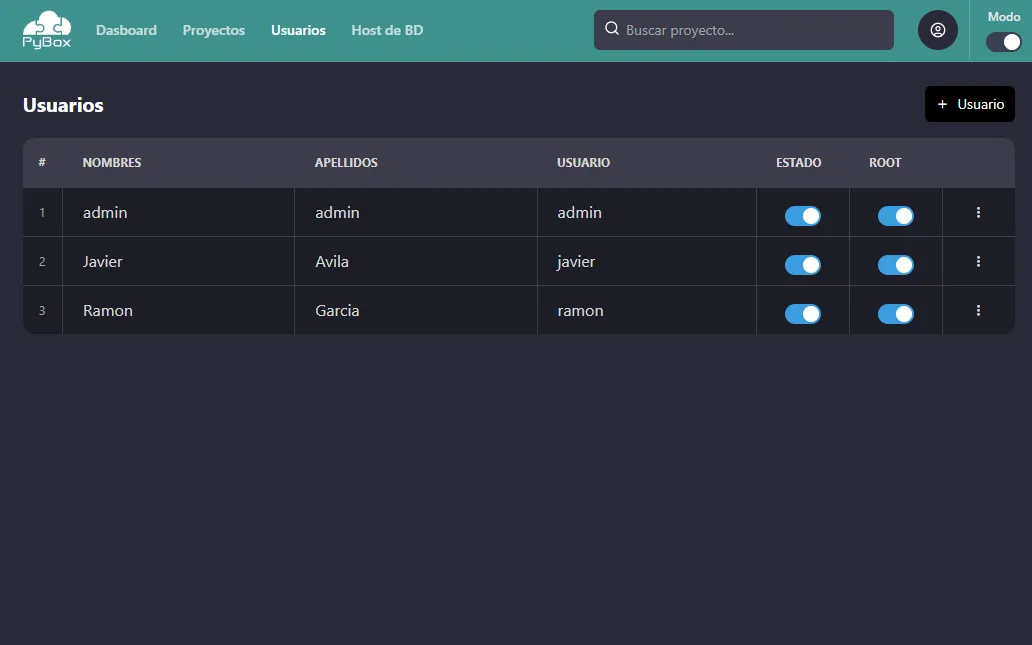The image size is (1032, 645).
Task: Open the three-dot menu for admin row
Action: [978, 212]
